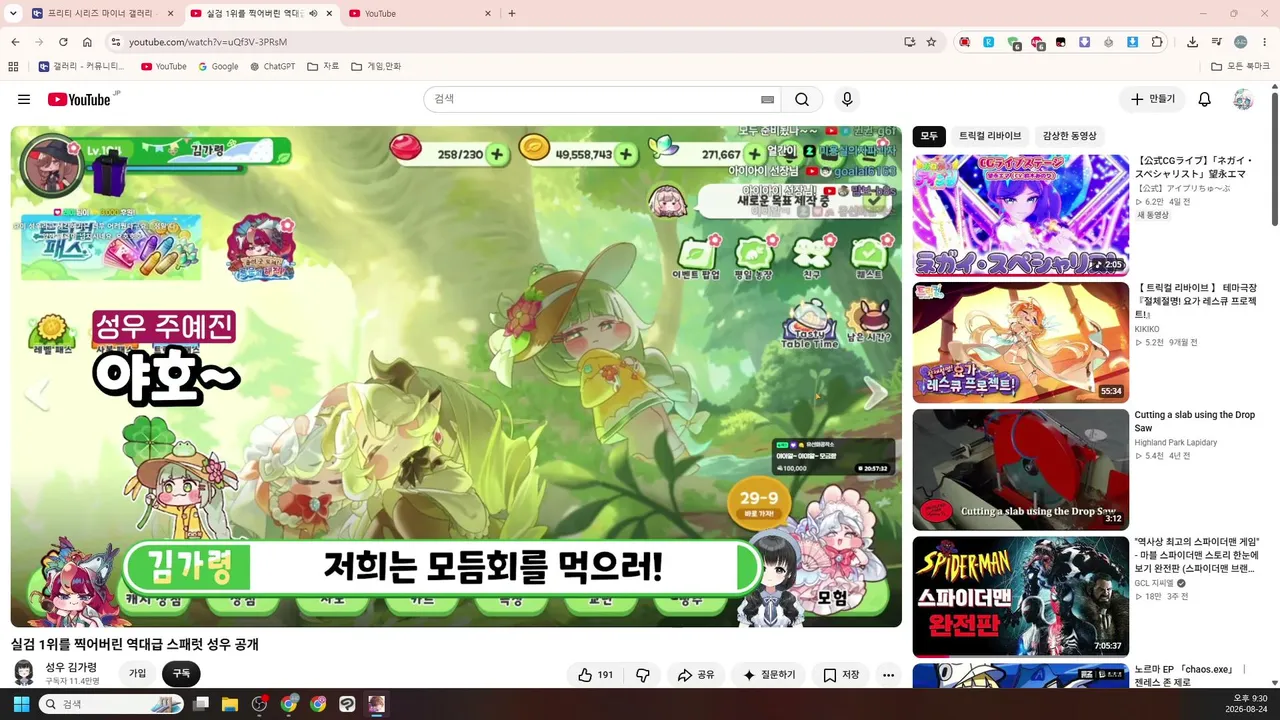This screenshot has width=1280, height=720.
Task: Open the Chrome three-dot menu
Action: (x=1265, y=42)
